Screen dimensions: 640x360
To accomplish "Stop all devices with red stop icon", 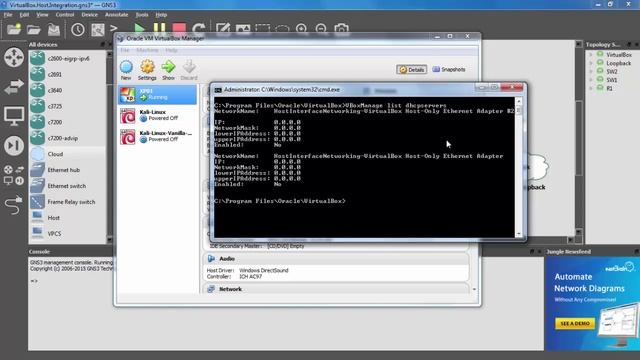I will point(179,28).
